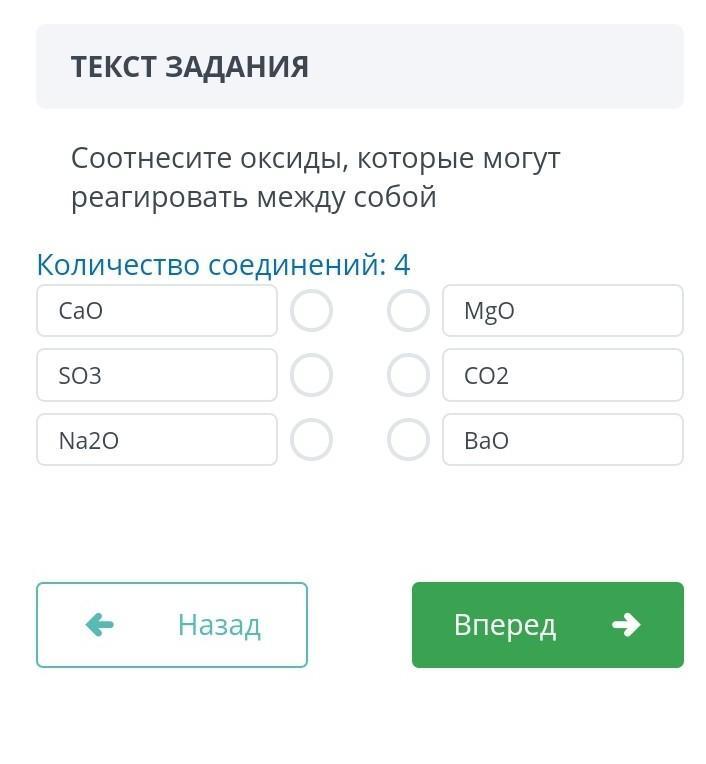Click the MgO oxide box
The image size is (706, 764).
tap(563, 311)
